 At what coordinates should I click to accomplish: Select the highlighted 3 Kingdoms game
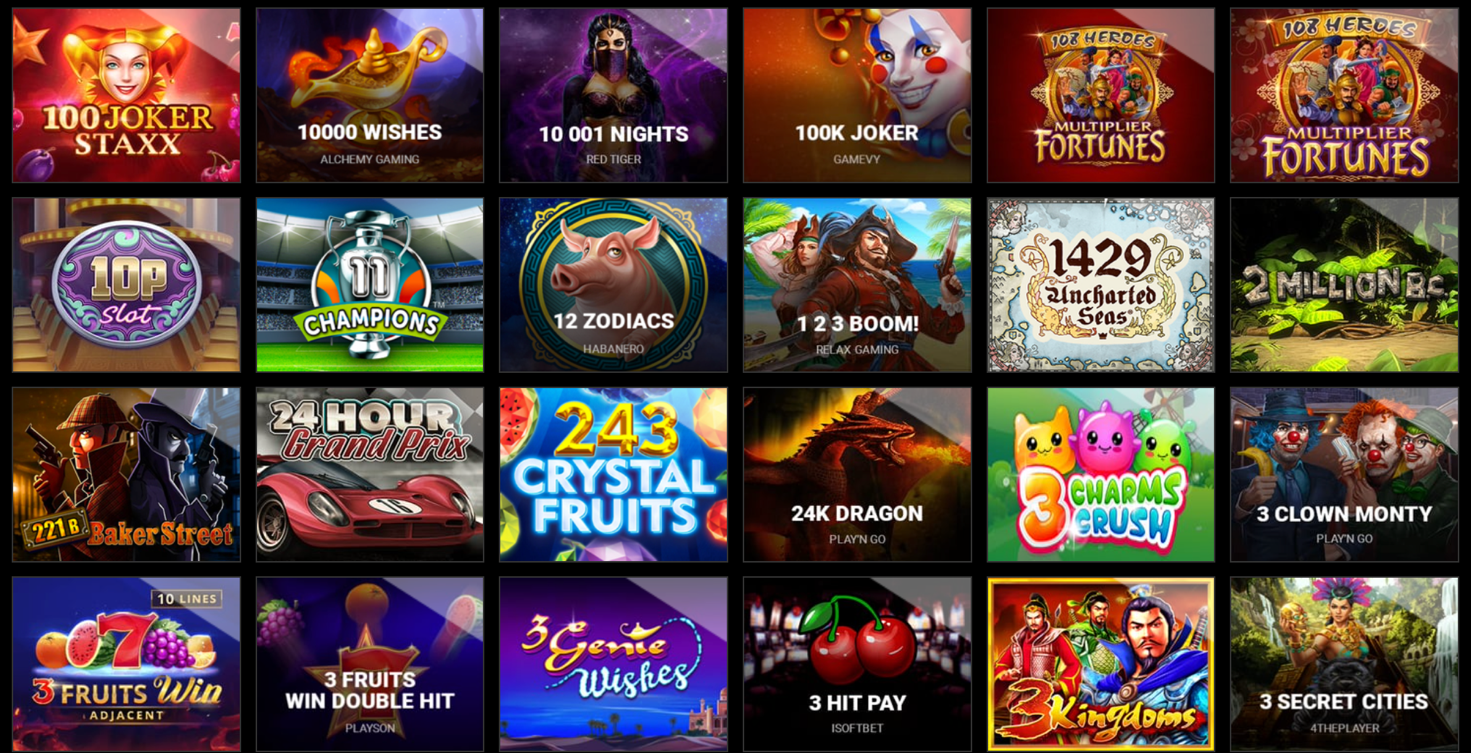tap(1101, 664)
